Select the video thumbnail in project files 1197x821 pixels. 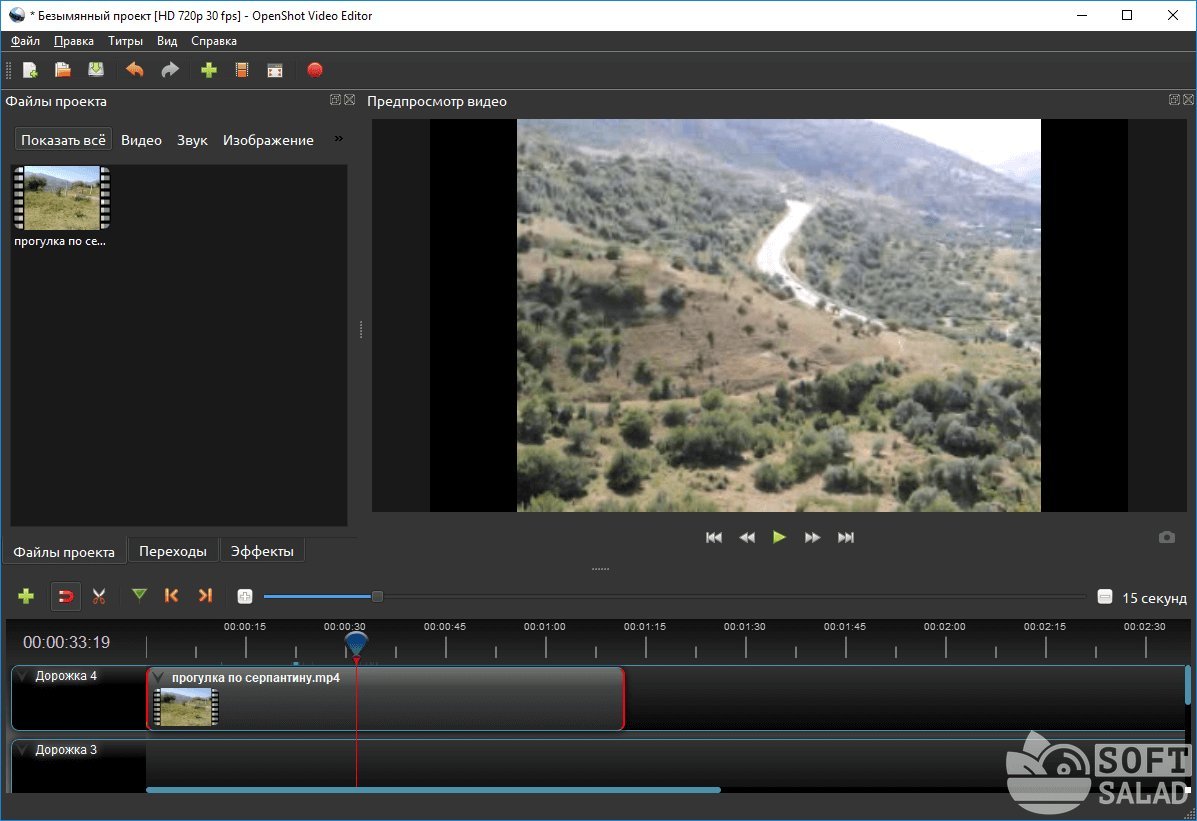(x=61, y=198)
